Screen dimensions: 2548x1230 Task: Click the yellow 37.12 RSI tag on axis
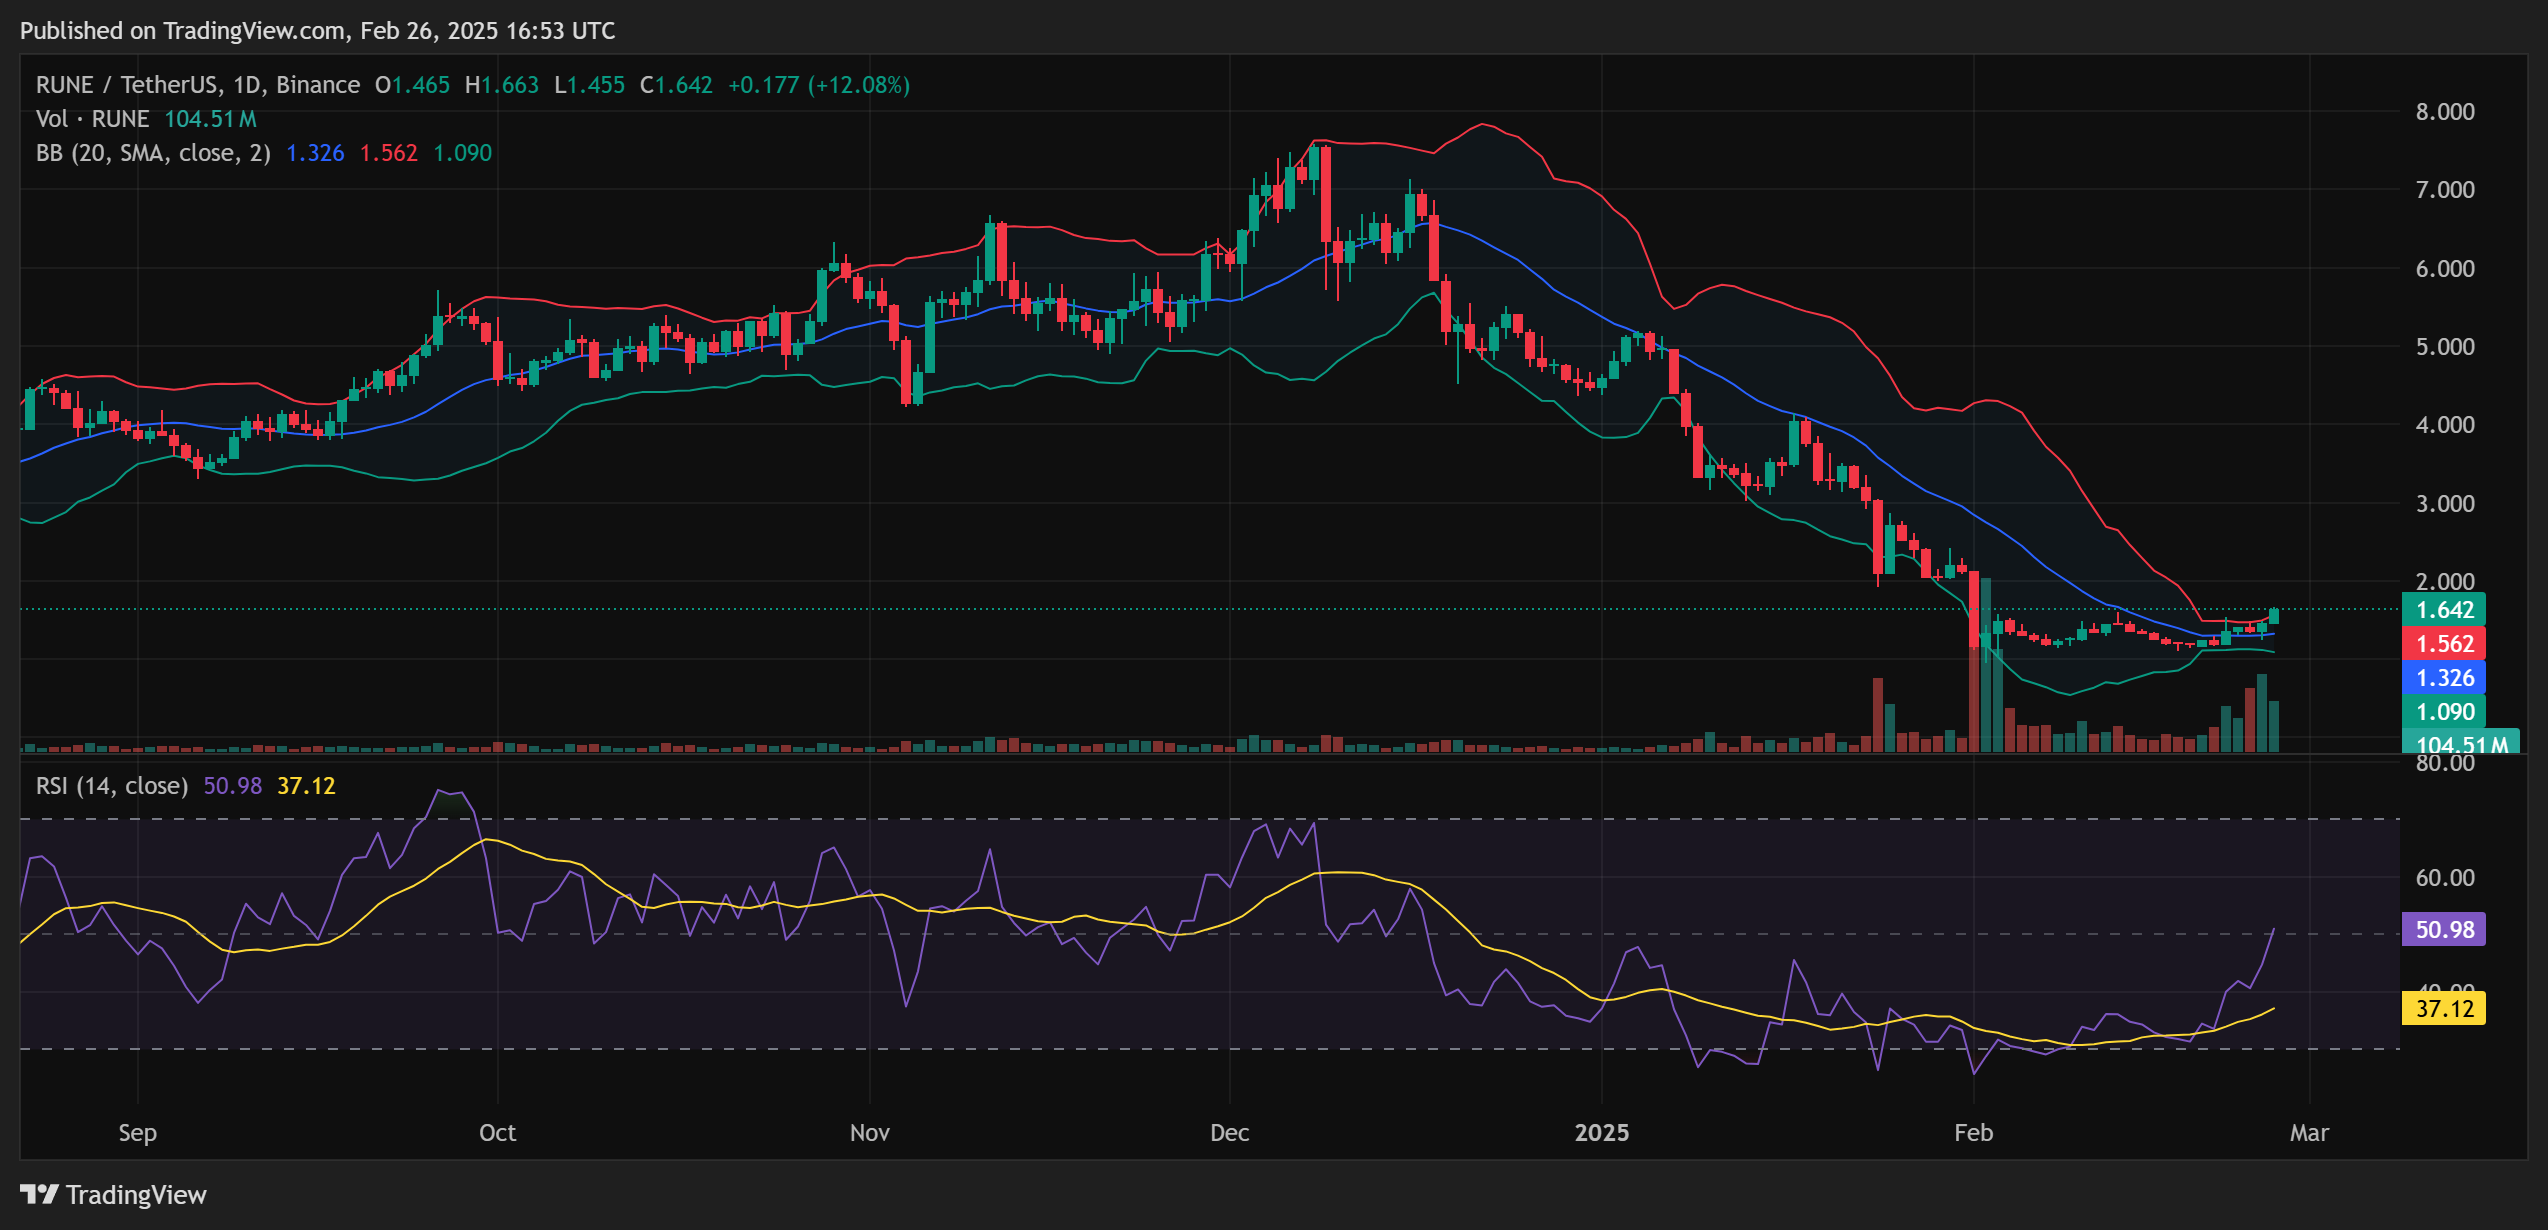click(2444, 1008)
